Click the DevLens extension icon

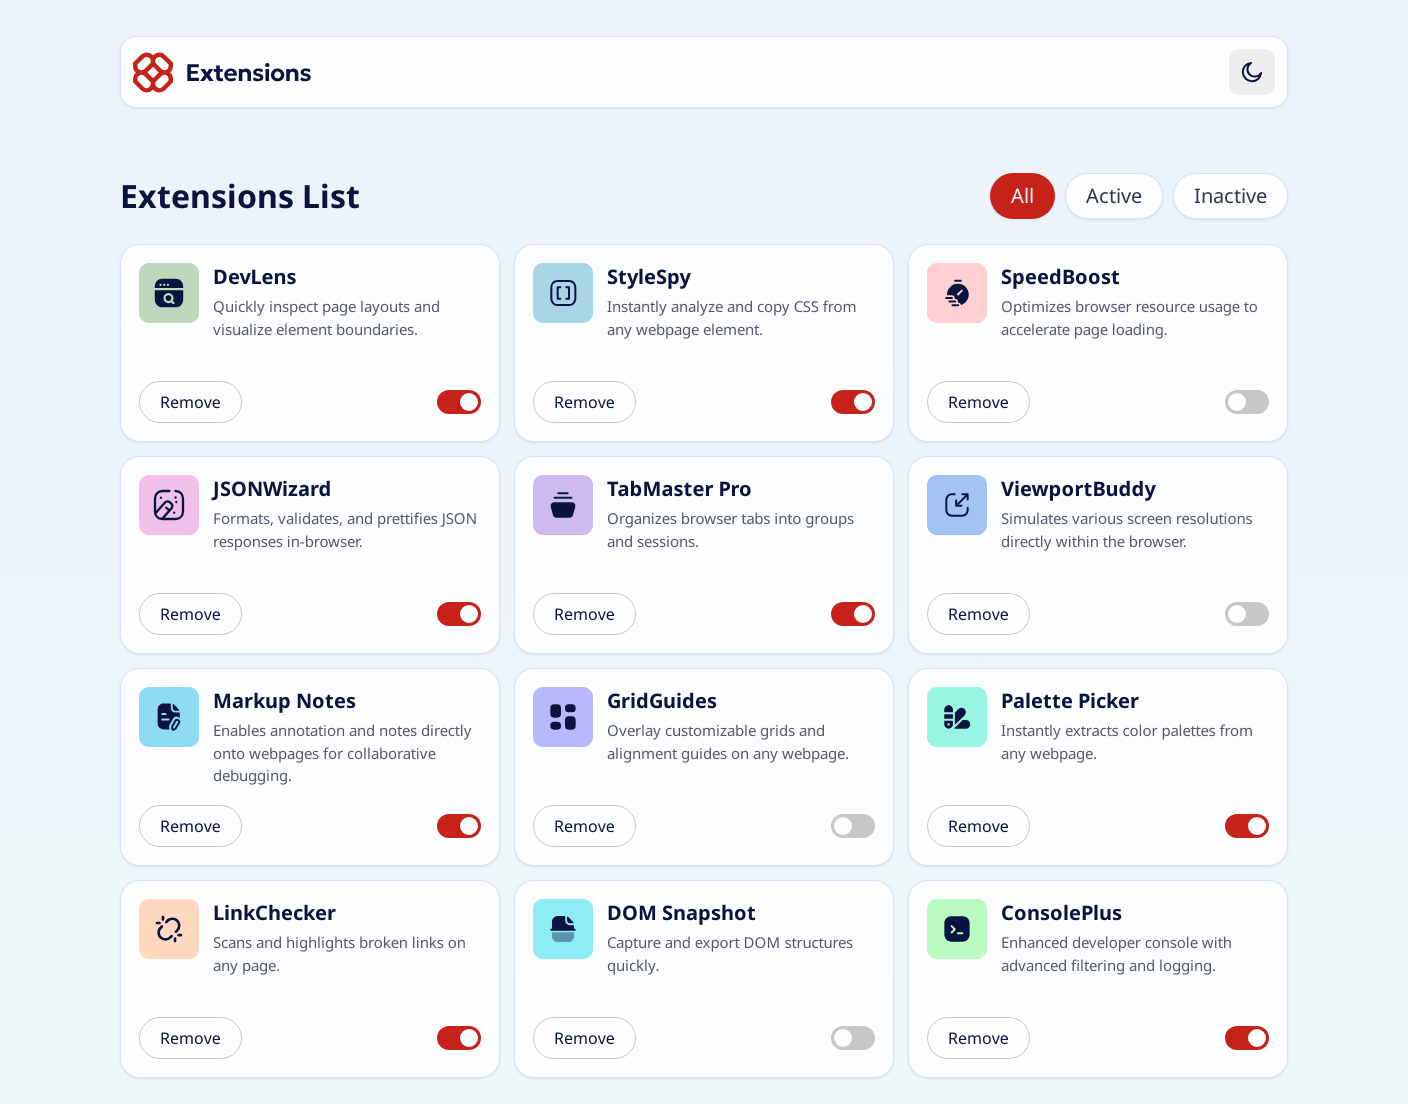tap(168, 293)
